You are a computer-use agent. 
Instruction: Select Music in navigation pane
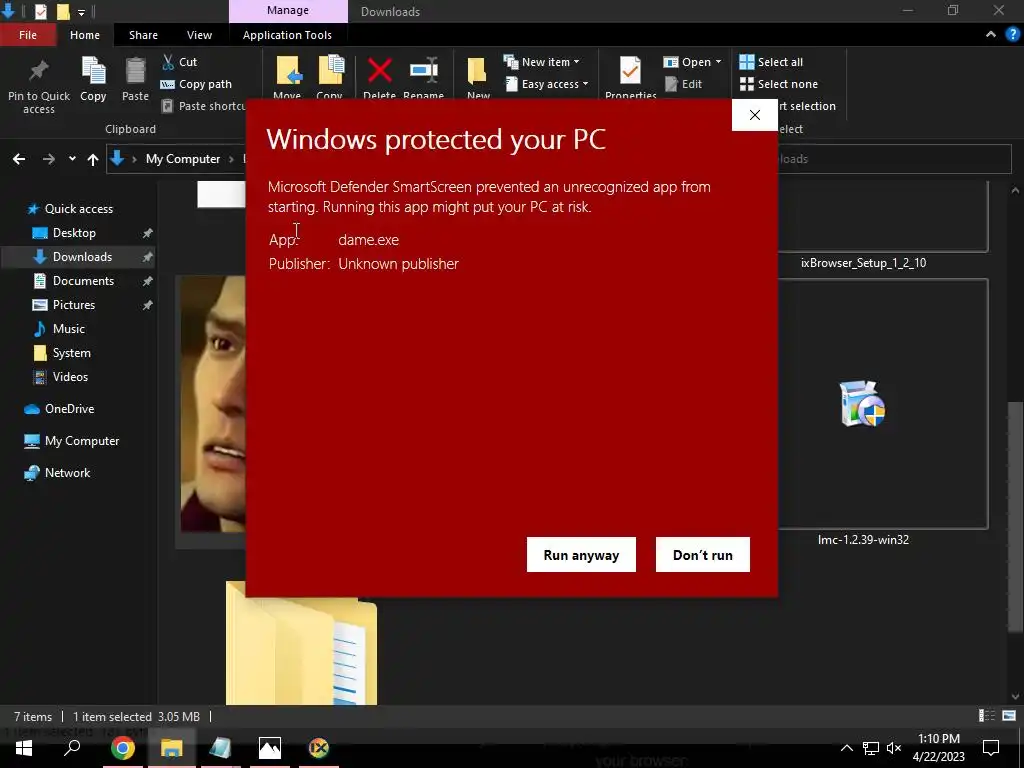(x=68, y=328)
